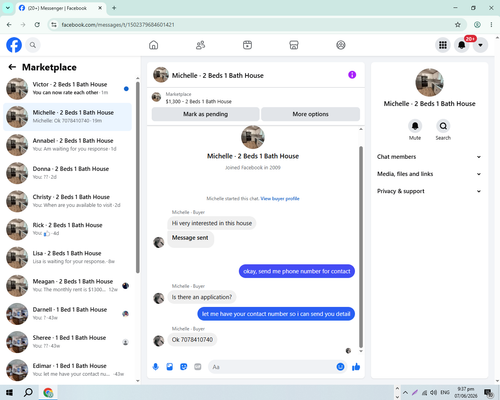Open Groups tab icon
The width and height of the screenshot is (500, 400).
pos(341,45)
